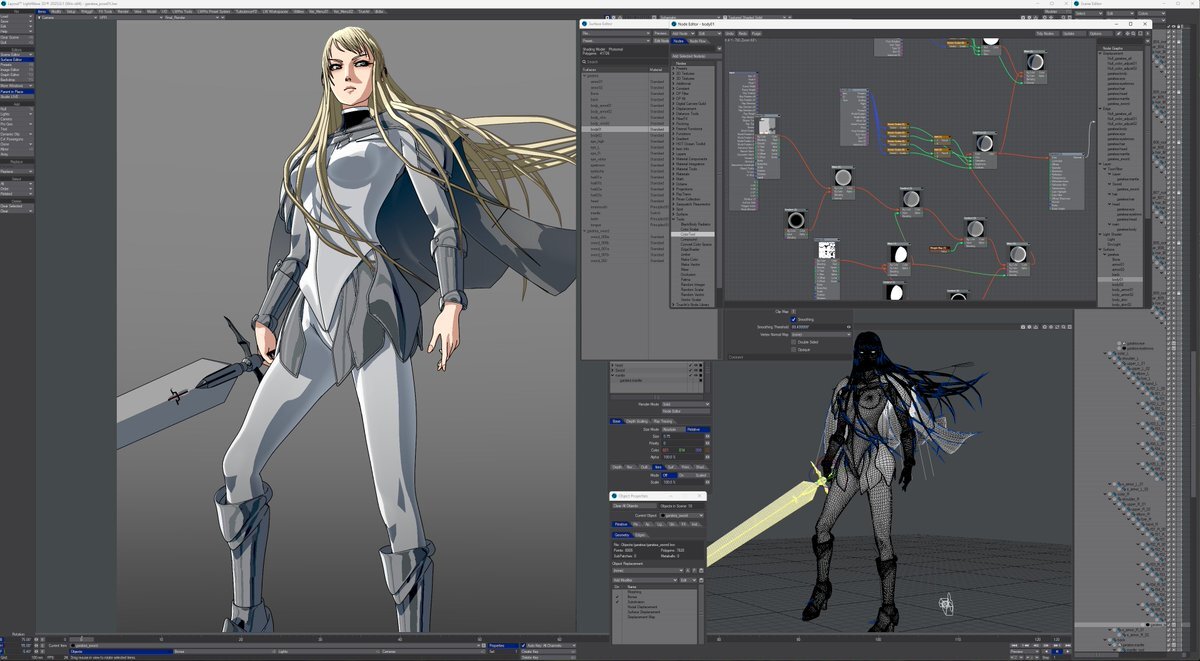The width and height of the screenshot is (1200, 661).
Task: Click the Node Editor window logo icon
Action: pos(674,24)
